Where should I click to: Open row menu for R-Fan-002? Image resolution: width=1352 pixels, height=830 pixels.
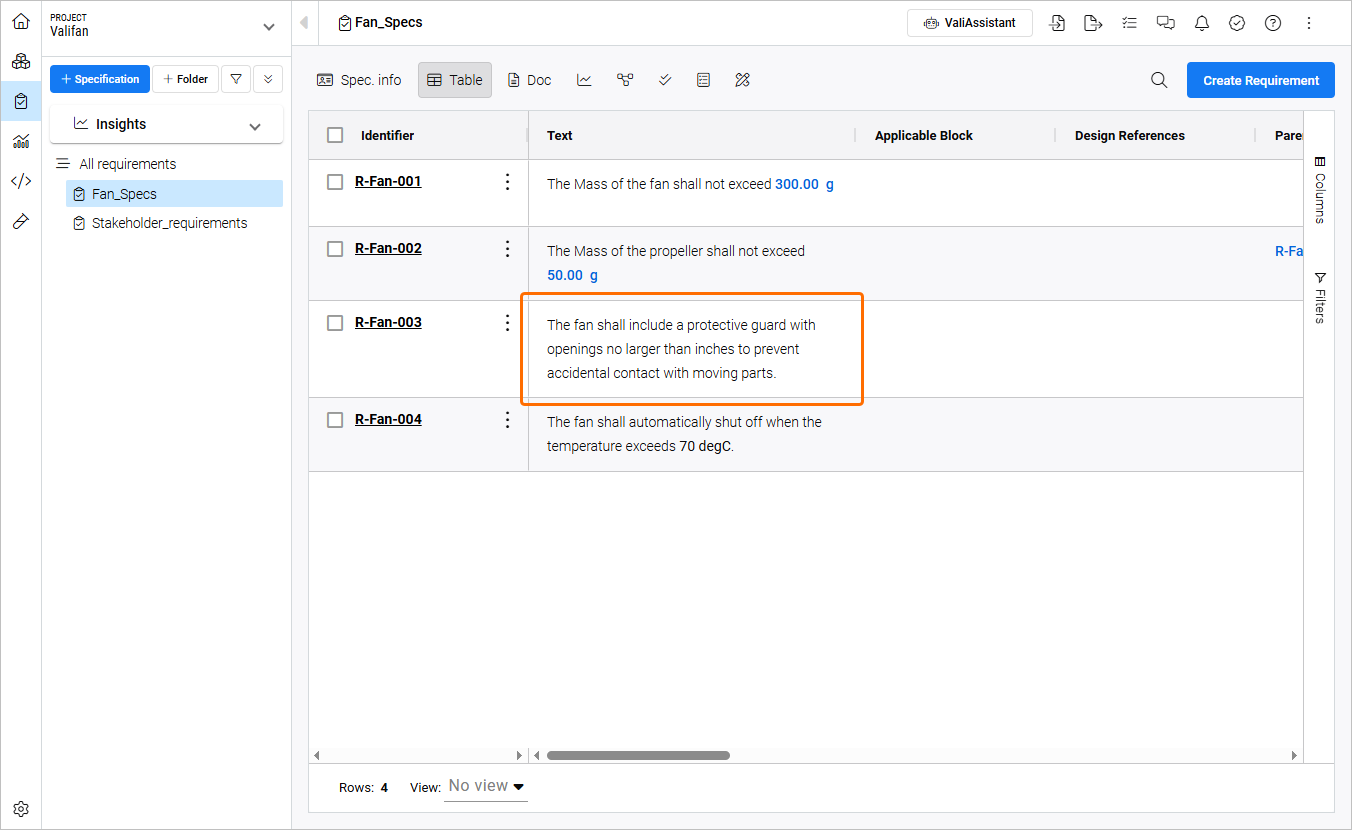coord(507,248)
